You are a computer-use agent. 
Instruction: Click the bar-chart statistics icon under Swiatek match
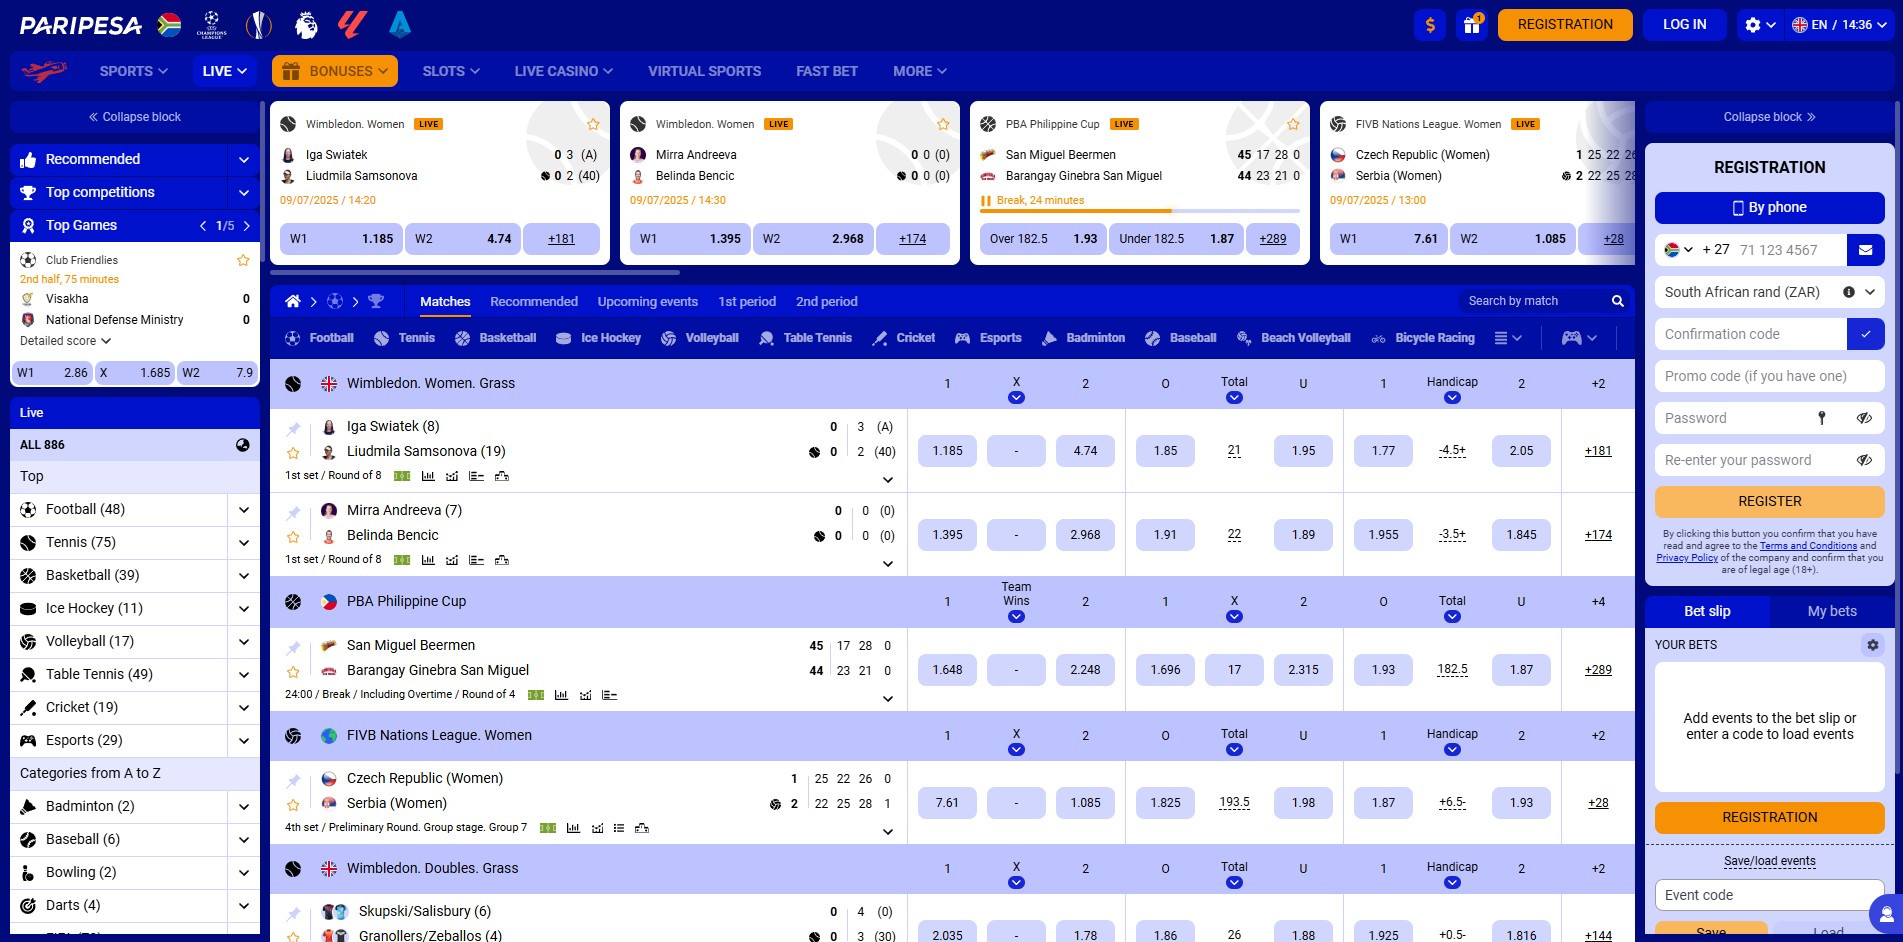[x=429, y=477]
